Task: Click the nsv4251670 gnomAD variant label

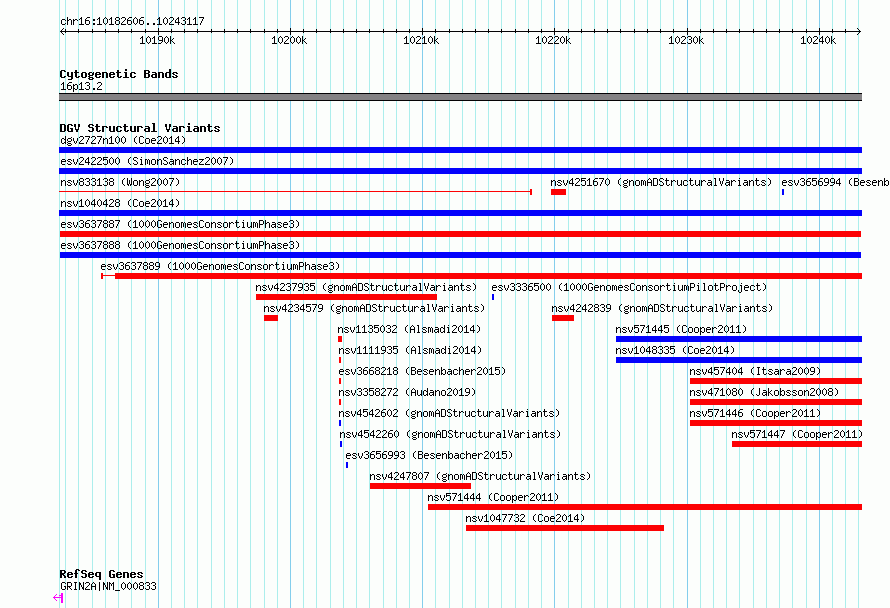Action: (x=661, y=182)
